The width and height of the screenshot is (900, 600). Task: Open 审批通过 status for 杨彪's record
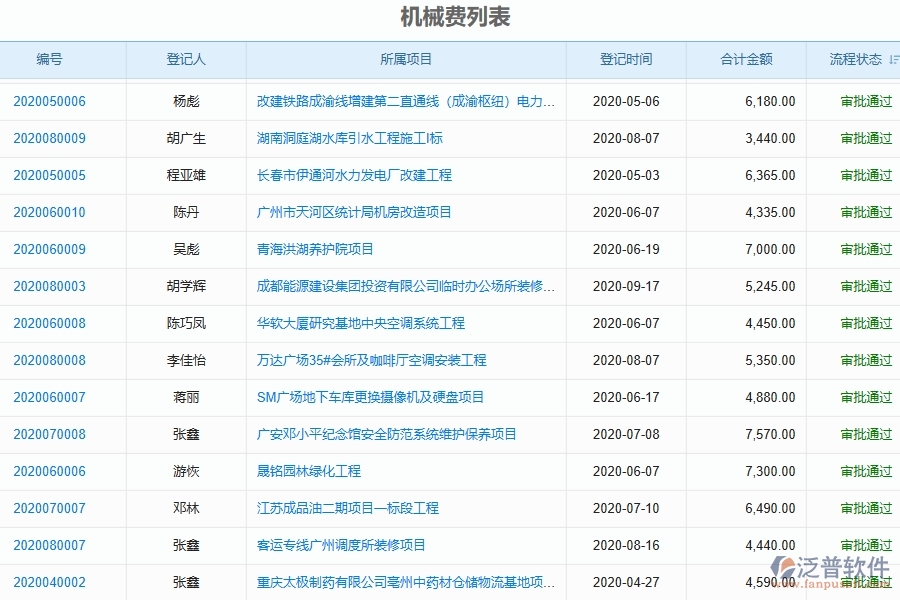coord(866,101)
